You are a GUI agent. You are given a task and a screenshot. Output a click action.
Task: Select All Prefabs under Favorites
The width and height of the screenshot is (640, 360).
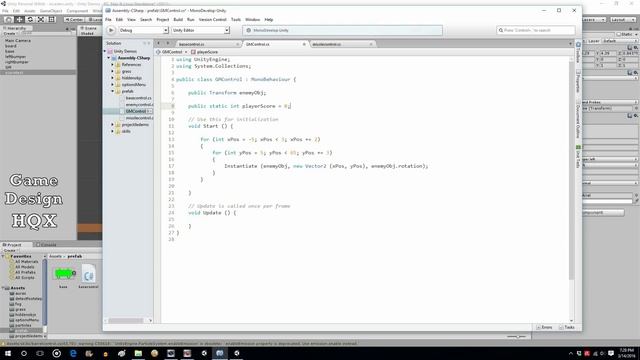tap(25, 272)
